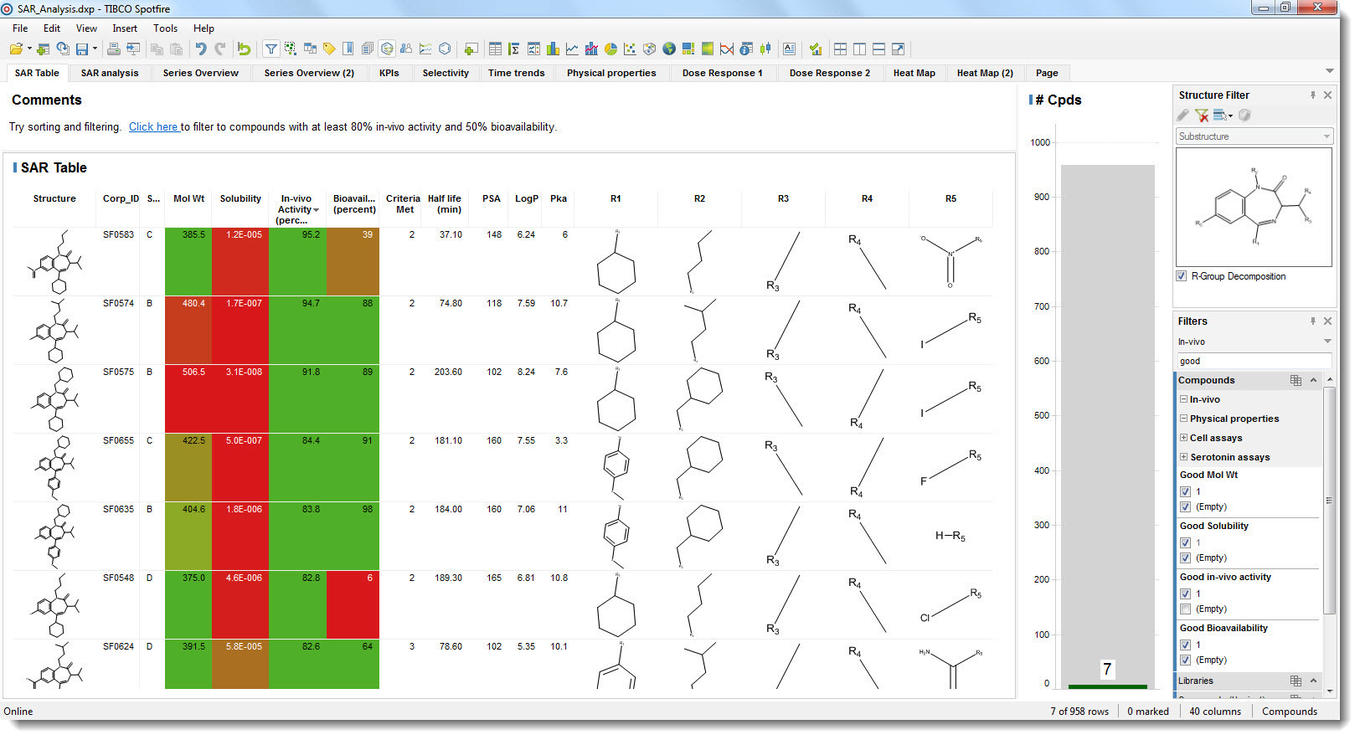Insert a Bar Chart visualization
1360x740 pixels.
(x=553, y=48)
